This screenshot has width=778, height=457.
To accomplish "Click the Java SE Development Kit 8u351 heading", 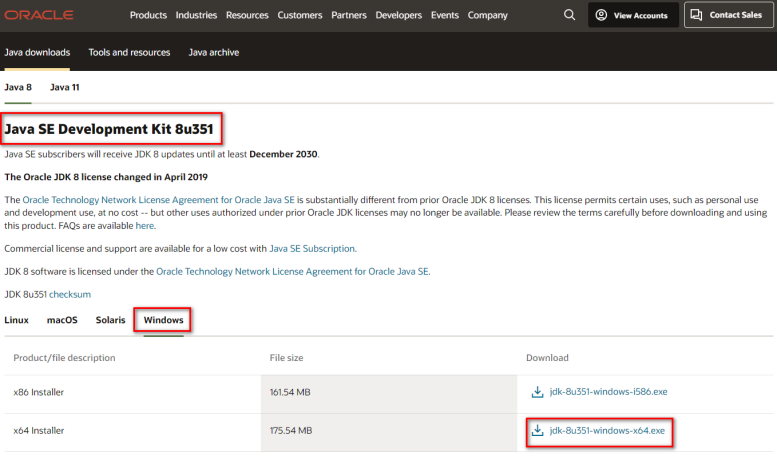I will click(x=109, y=129).
